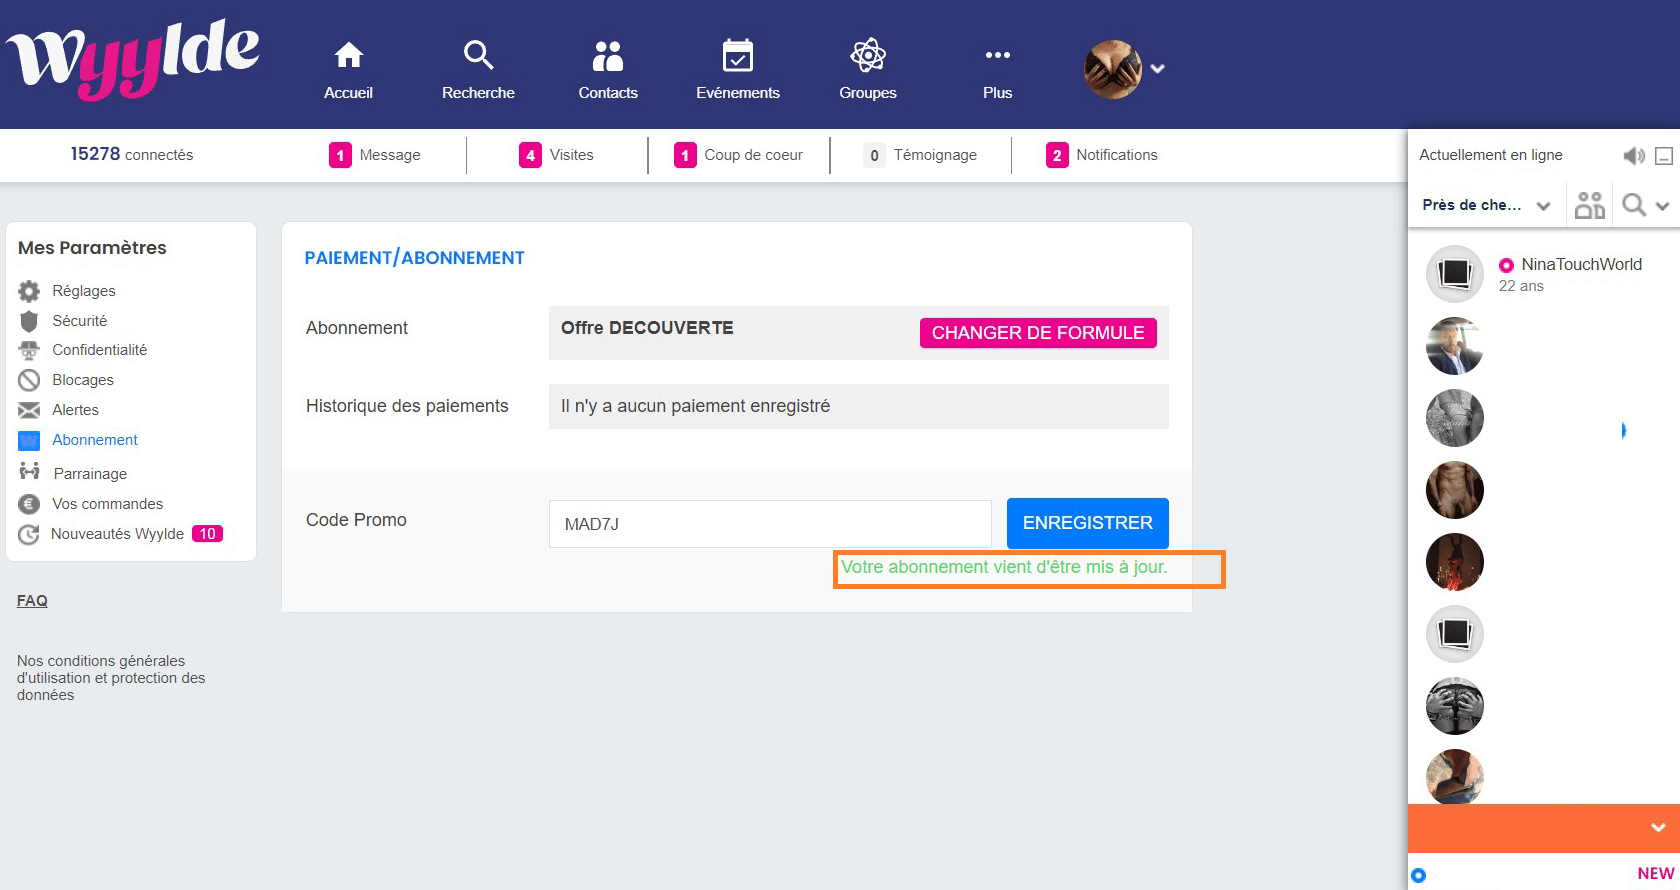Open the Groupes atom icon
This screenshot has height=890, width=1680.
pos(868,55)
